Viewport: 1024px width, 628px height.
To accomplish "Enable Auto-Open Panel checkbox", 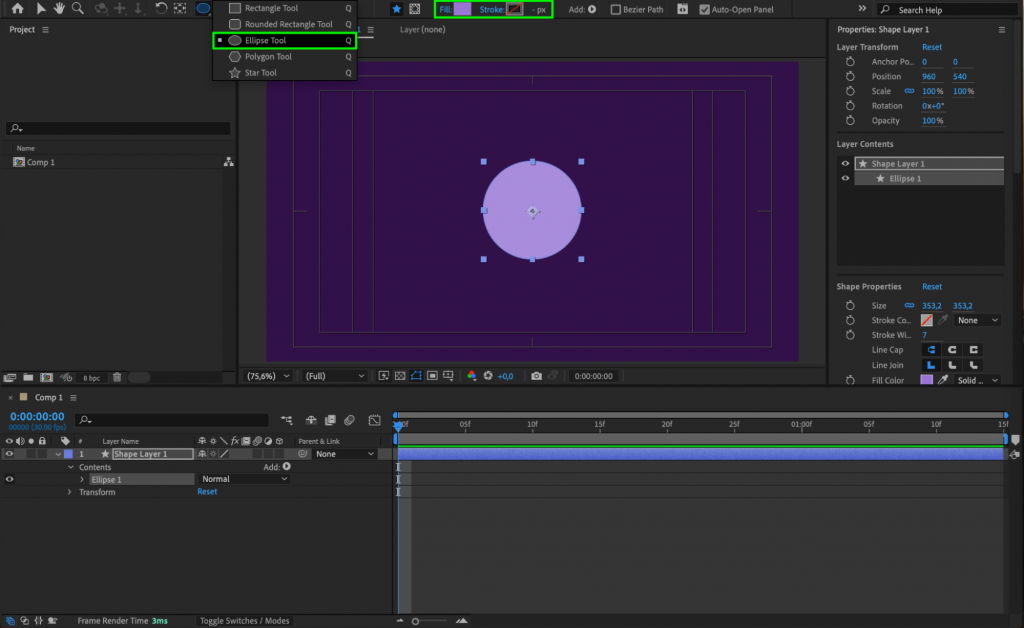I will 705,8.
